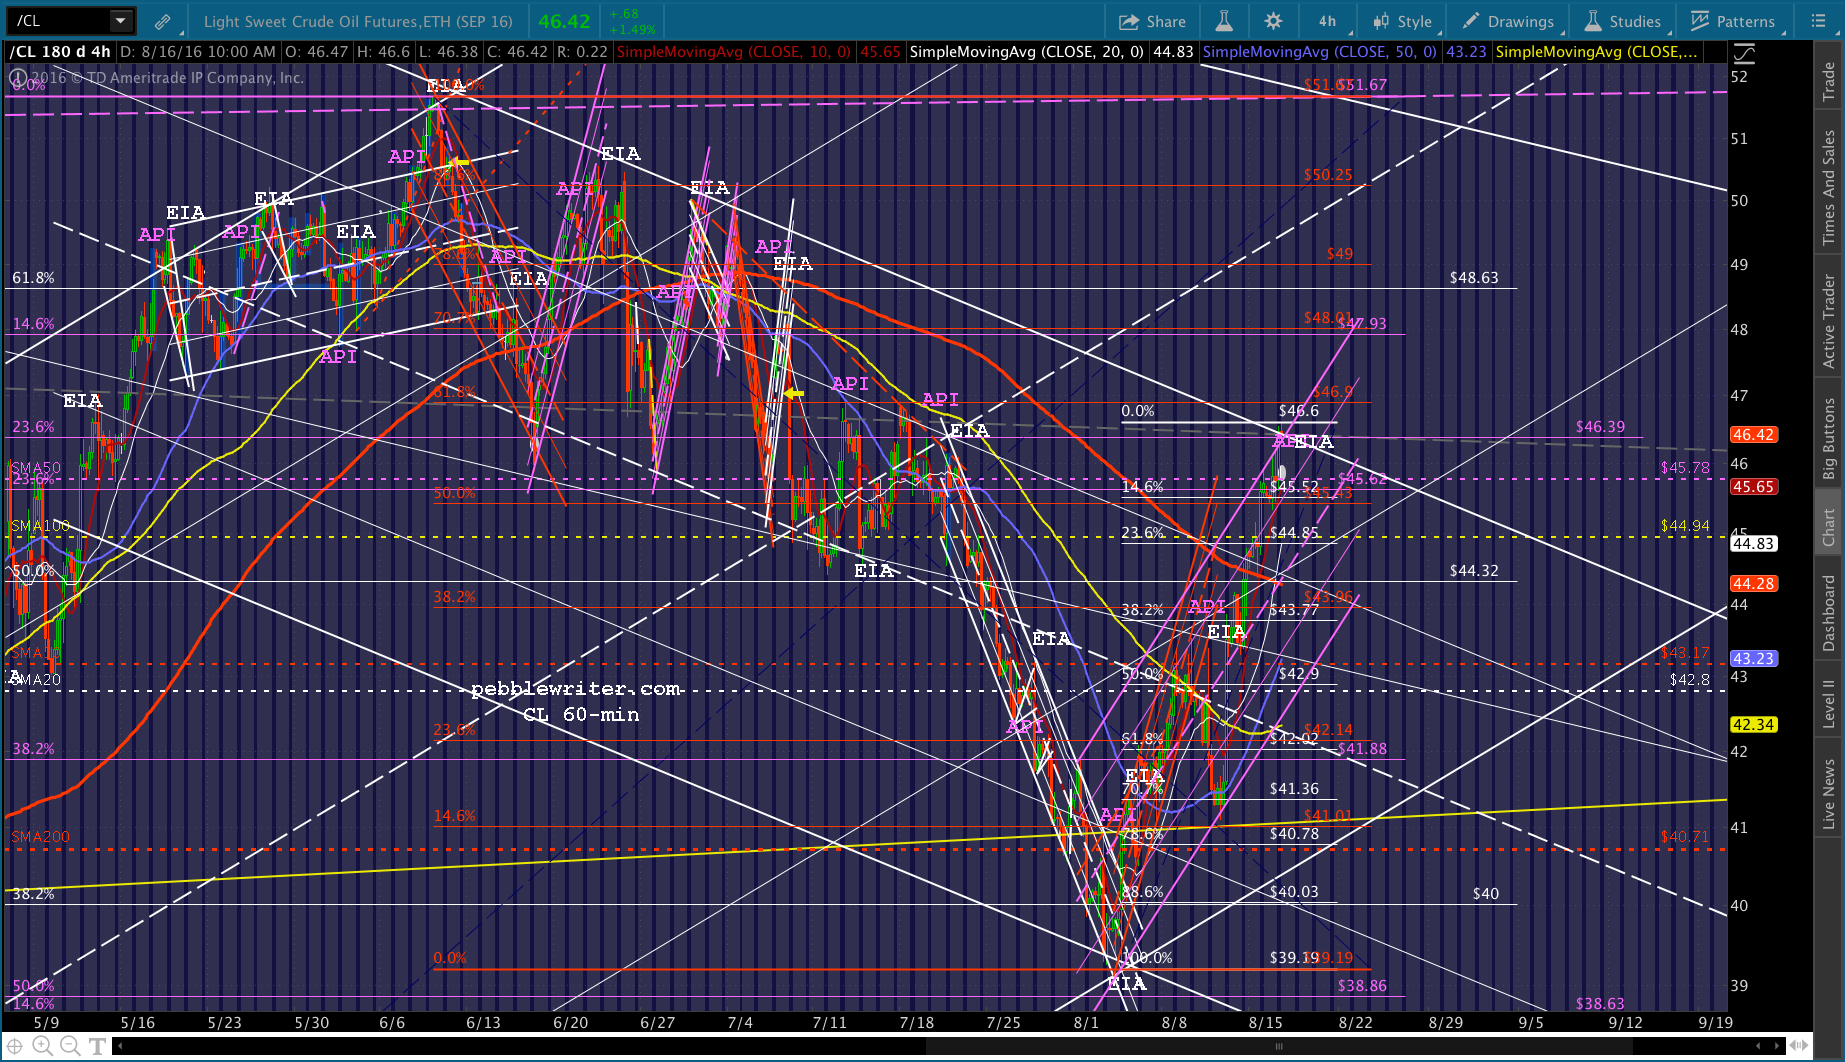The width and height of the screenshot is (1845, 1062).
Task: Open the Trade side tab
Action: pyautogui.click(x=1829, y=81)
